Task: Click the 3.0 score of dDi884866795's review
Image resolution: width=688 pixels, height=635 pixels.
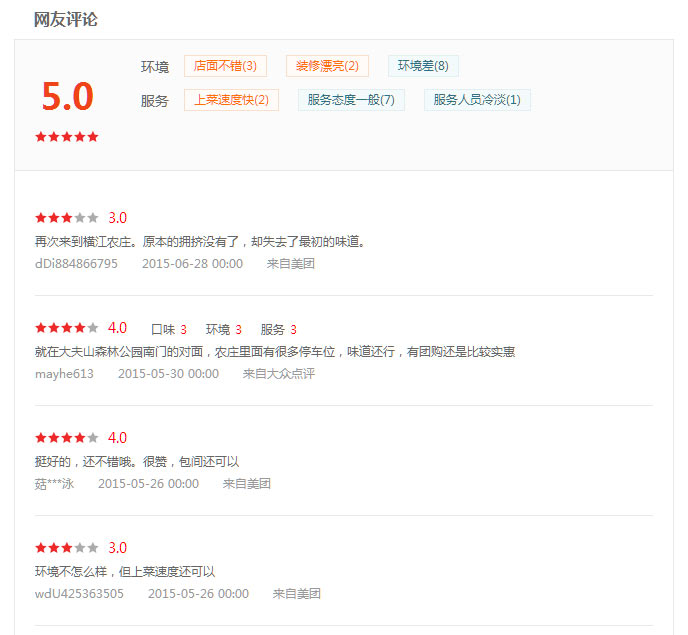Action: click(x=118, y=218)
